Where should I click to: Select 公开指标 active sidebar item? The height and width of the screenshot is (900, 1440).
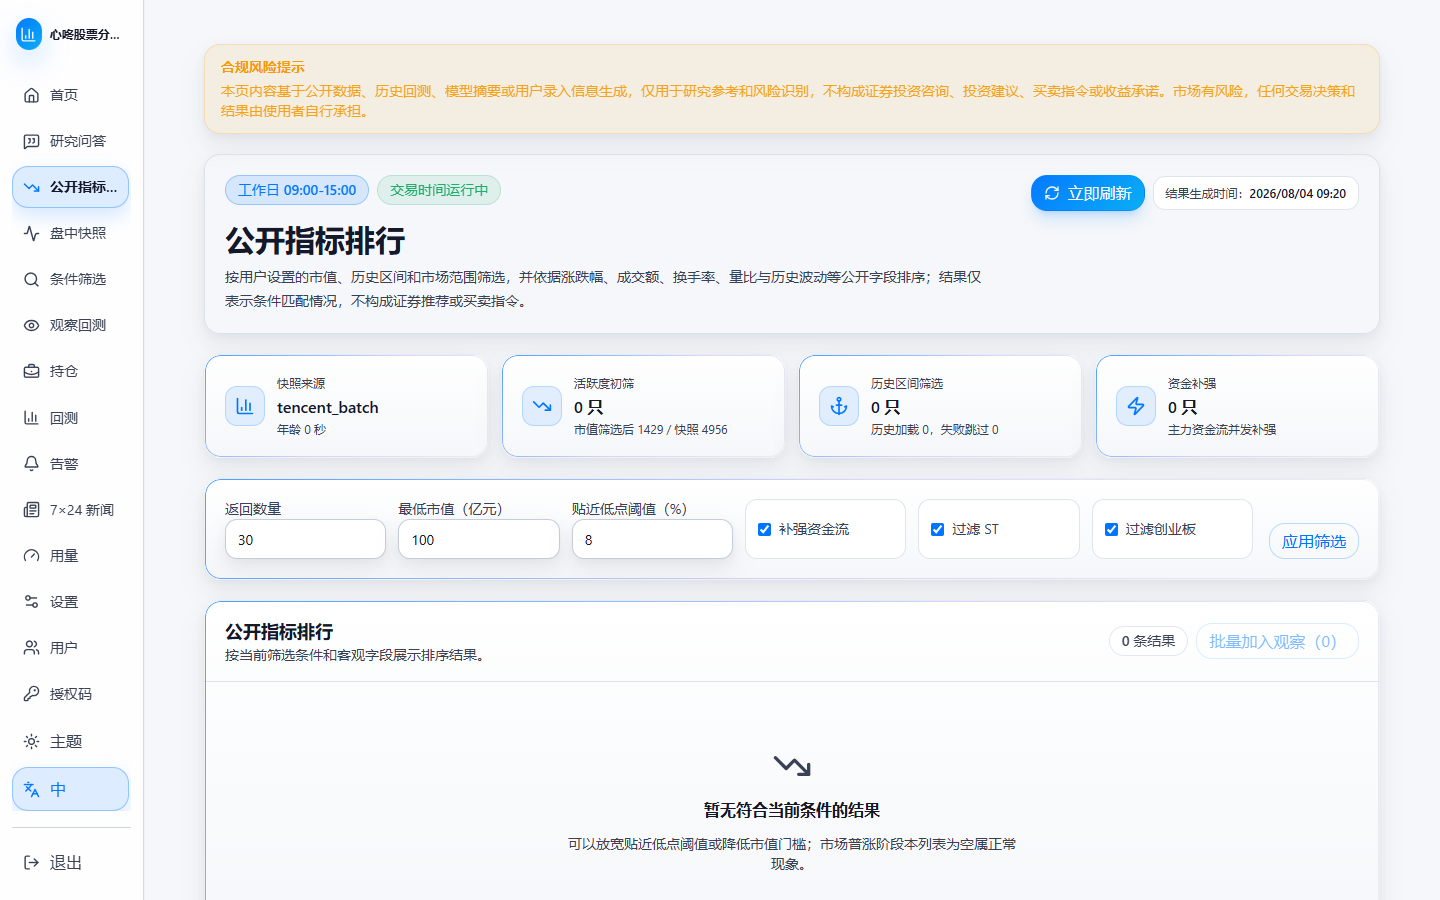click(70, 187)
